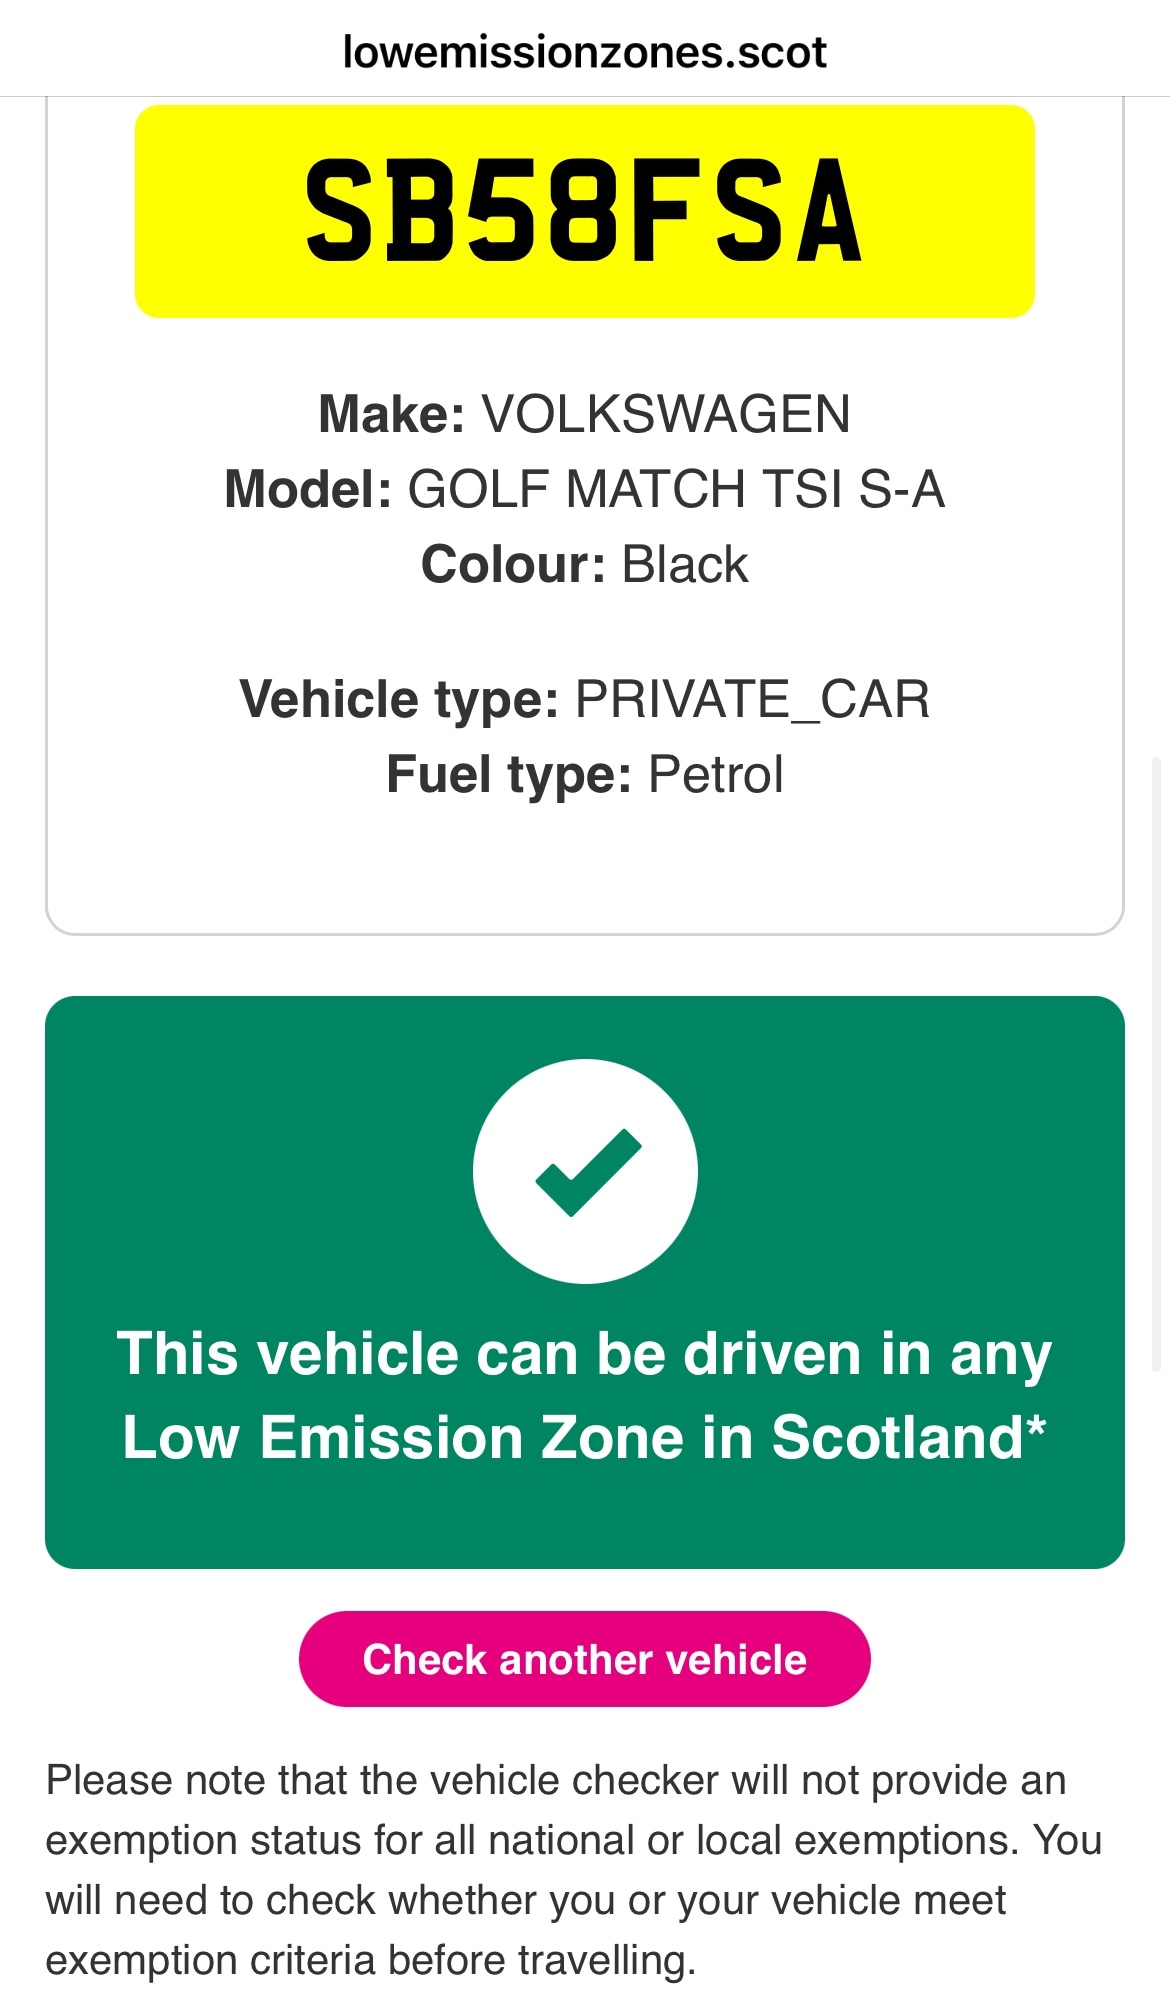This screenshot has height=2006, width=1170.
Task: Tap the bold Model: label
Action: 308,489
